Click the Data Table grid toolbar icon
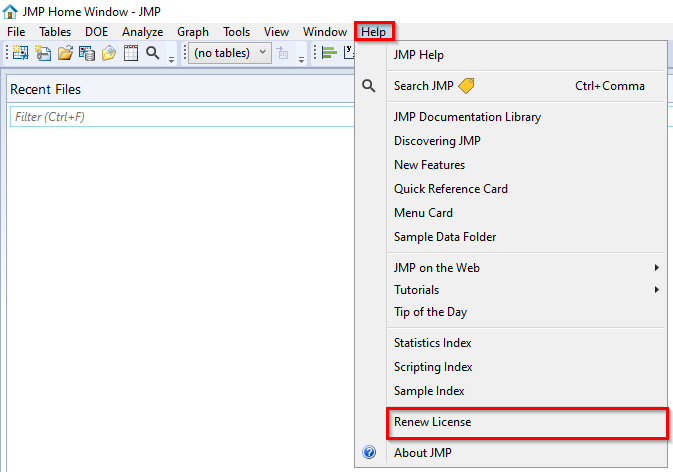 click(130, 53)
